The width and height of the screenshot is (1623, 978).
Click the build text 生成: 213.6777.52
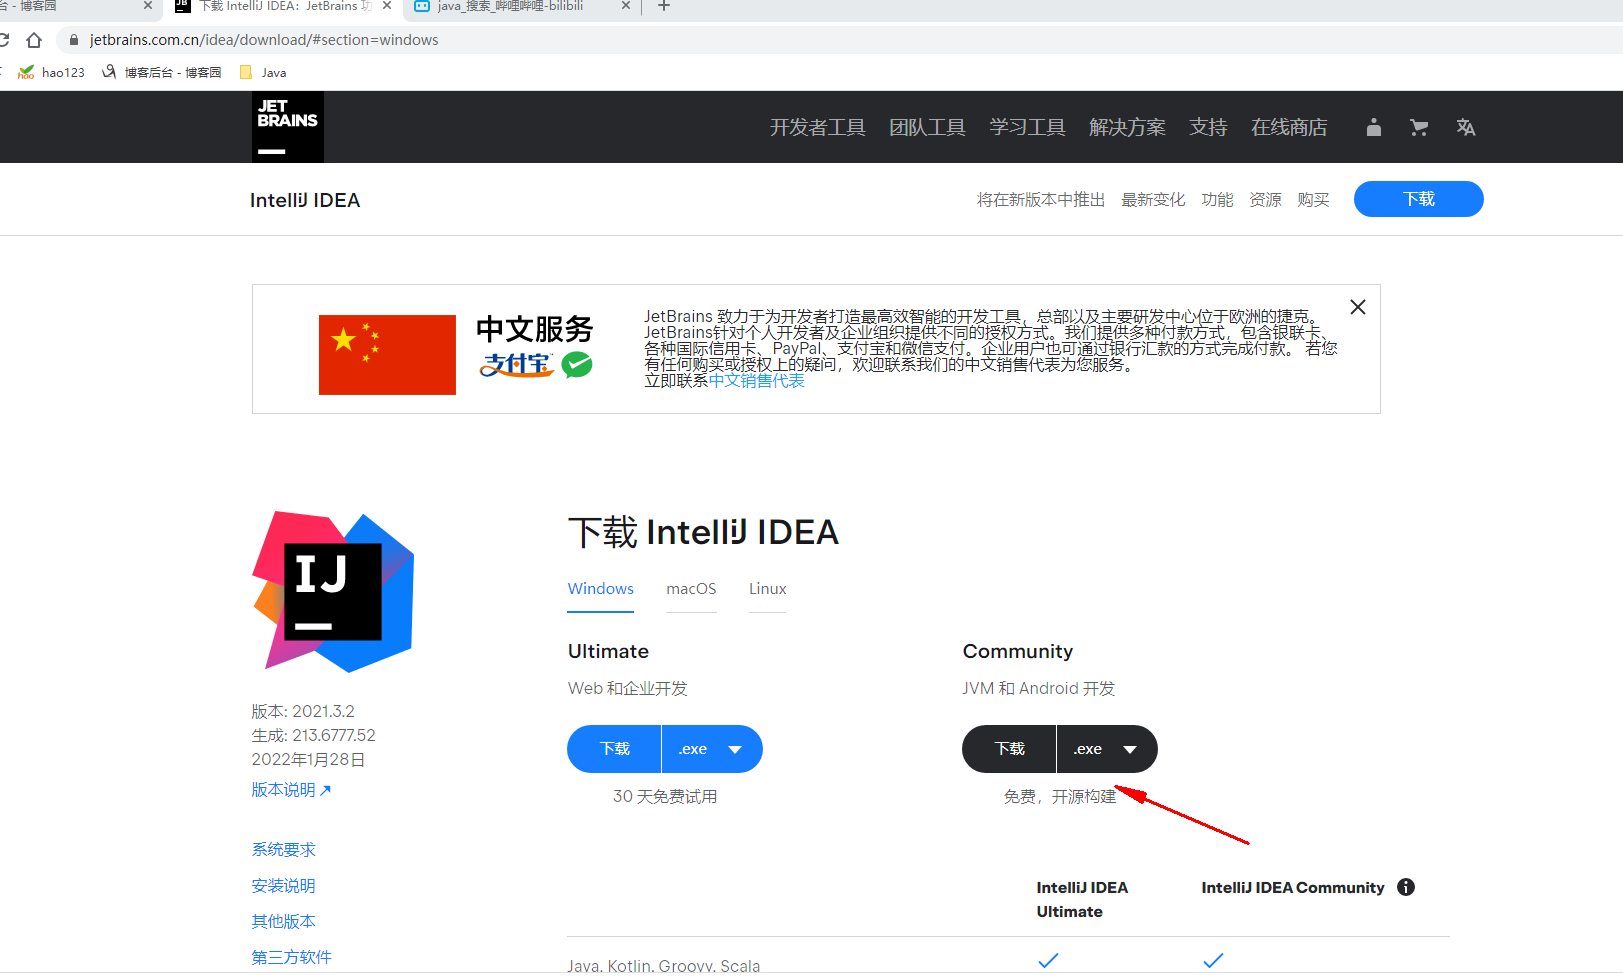tap(314, 736)
